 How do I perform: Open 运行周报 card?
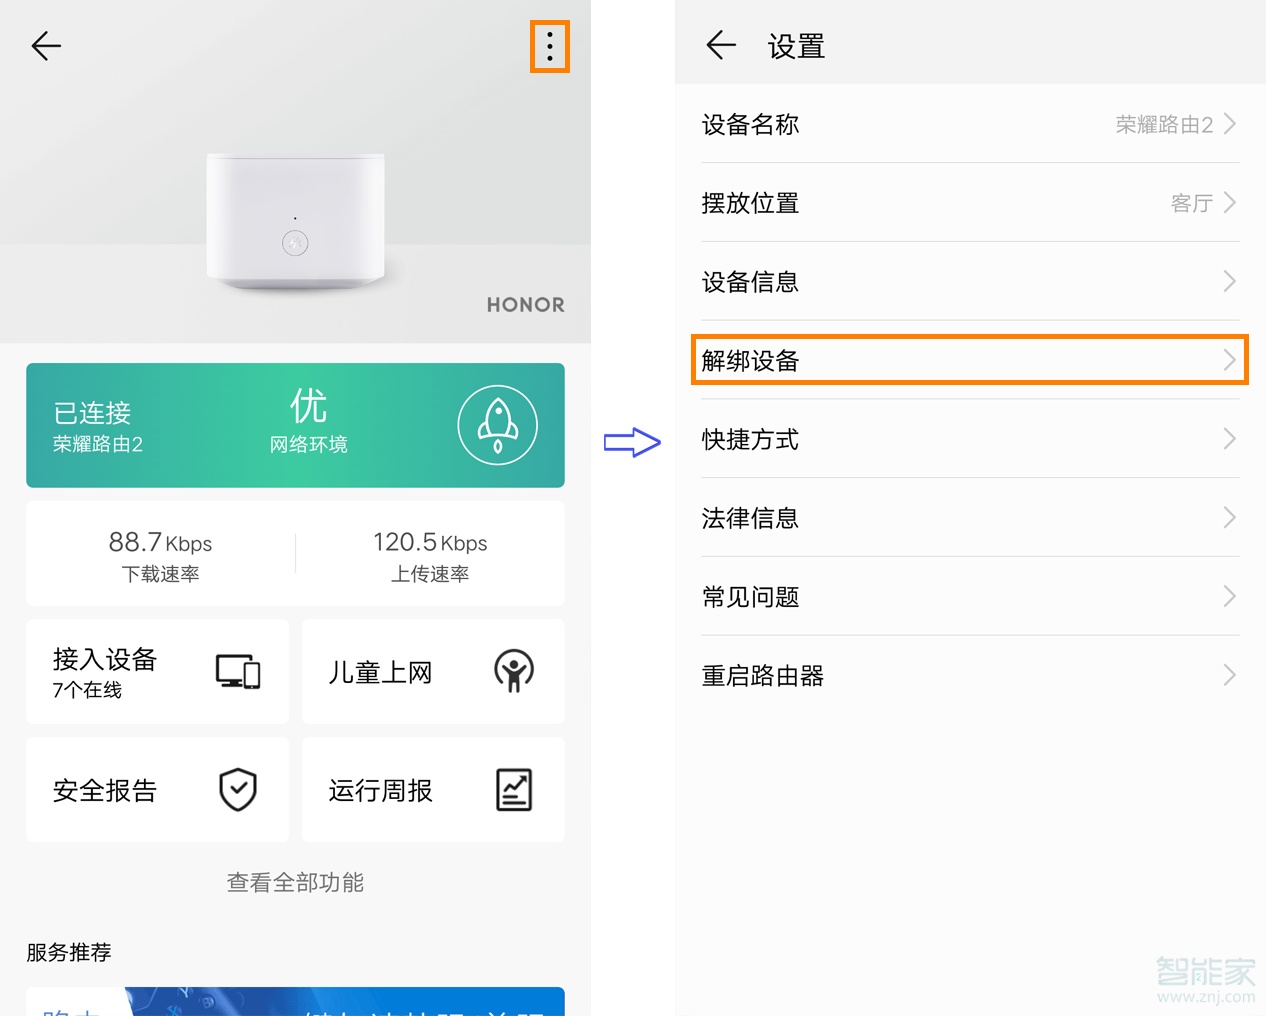433,790
